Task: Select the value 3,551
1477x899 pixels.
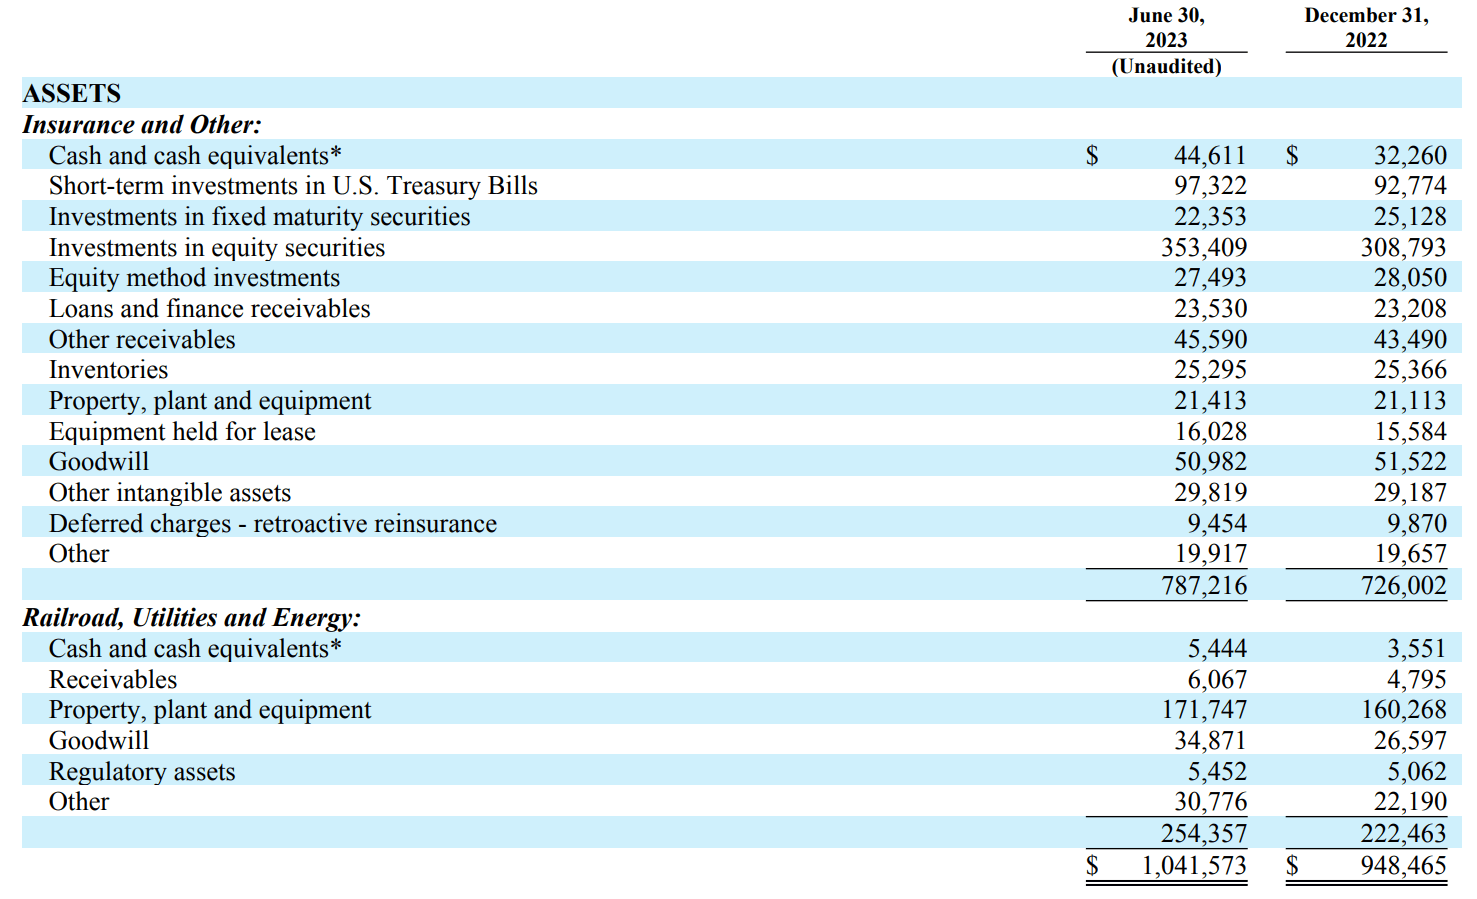Action: (1417, 649)
